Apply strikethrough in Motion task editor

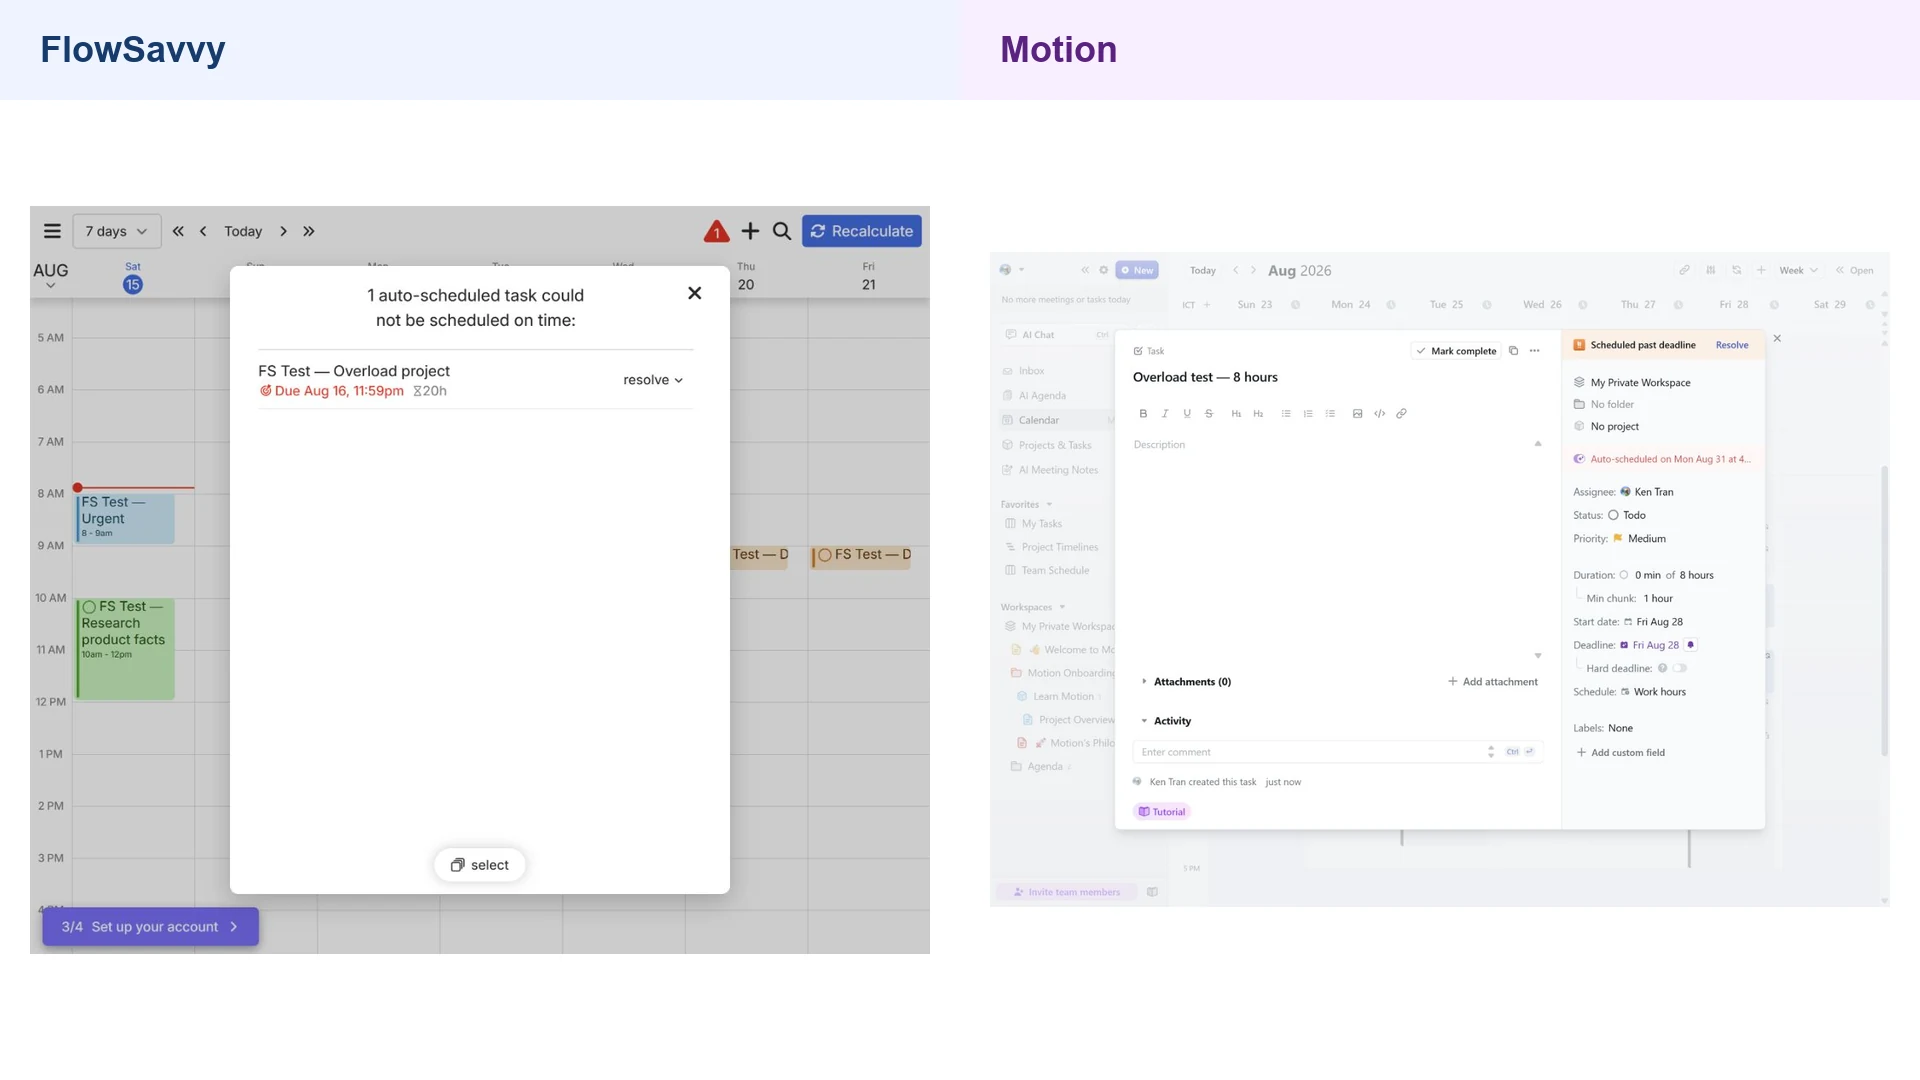1209,413
